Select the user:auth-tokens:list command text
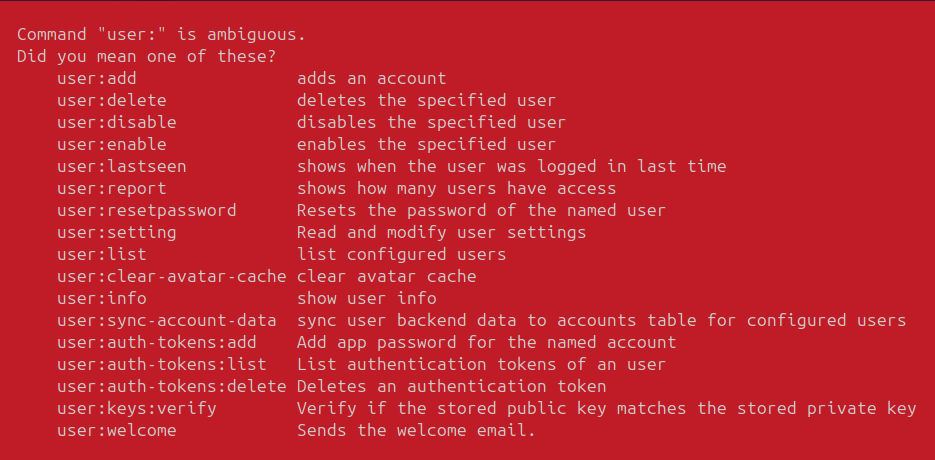935x460 pixels. point(162,364)
